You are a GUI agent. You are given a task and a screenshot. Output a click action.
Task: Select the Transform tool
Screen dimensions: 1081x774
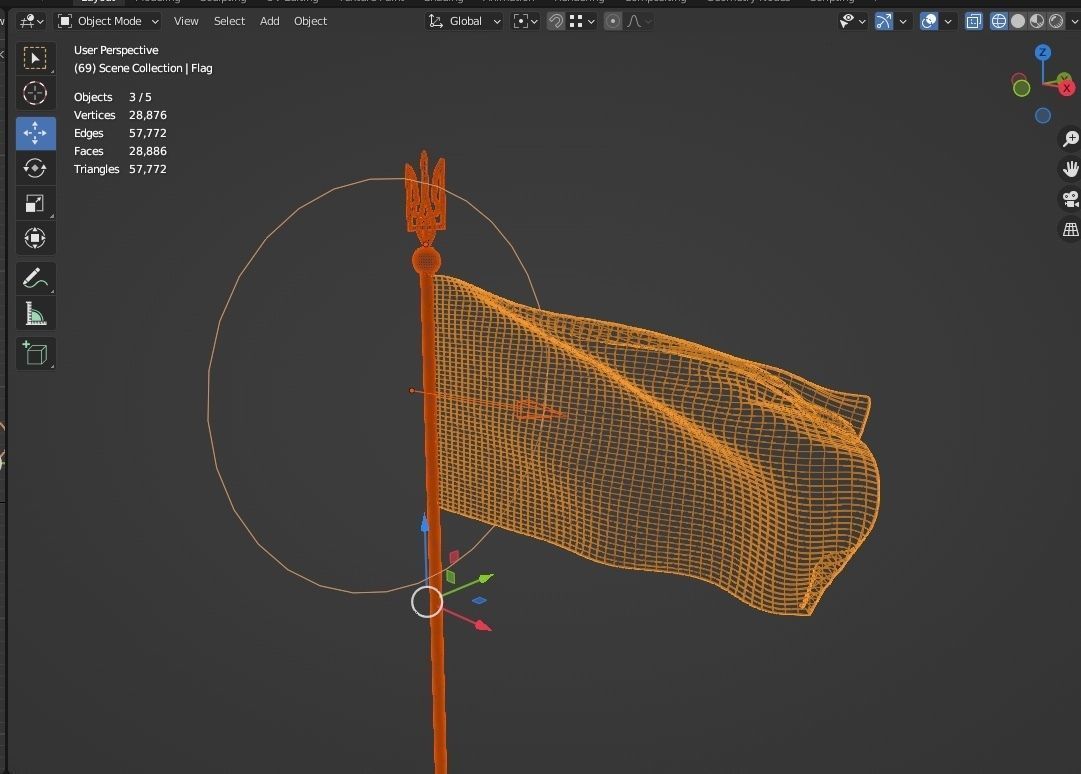[35, 238]
